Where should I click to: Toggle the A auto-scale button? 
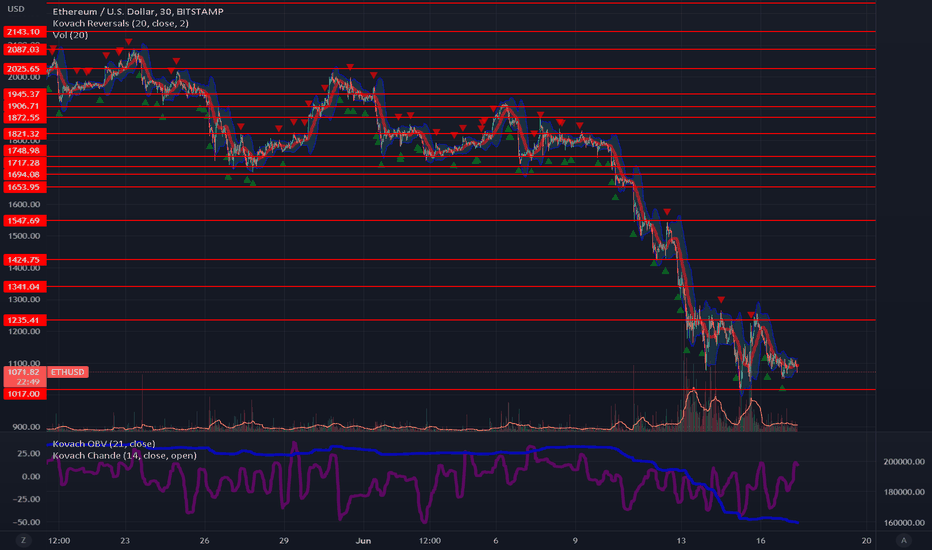(x=904, y=540)
